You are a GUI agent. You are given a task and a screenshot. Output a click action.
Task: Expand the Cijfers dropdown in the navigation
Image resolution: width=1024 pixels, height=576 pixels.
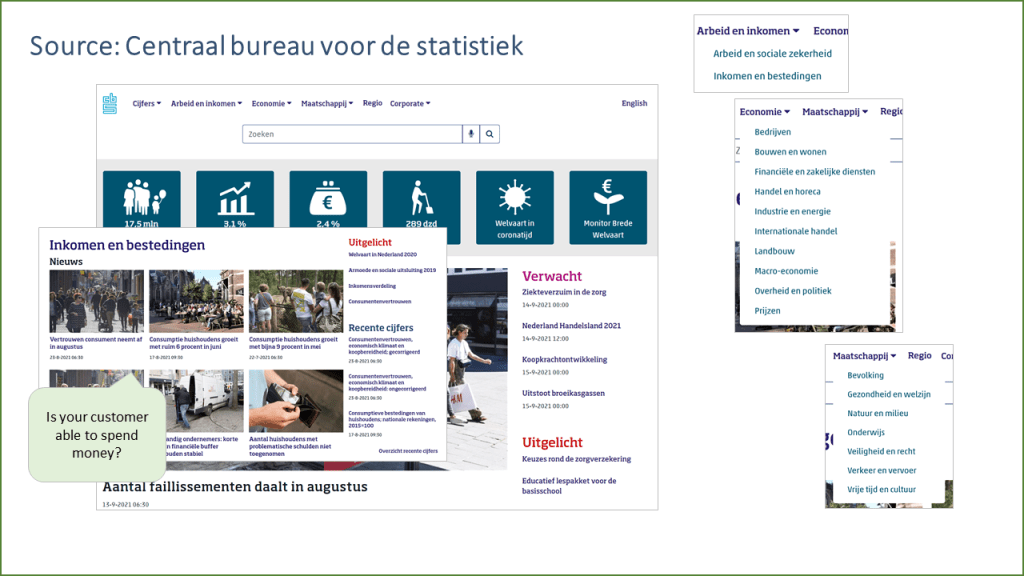[146, 103]
